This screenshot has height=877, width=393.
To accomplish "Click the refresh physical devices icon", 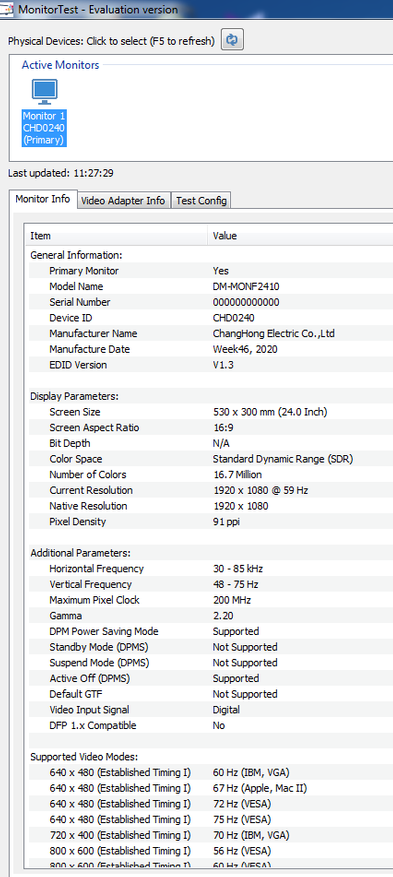I will (x=232, y=40).
